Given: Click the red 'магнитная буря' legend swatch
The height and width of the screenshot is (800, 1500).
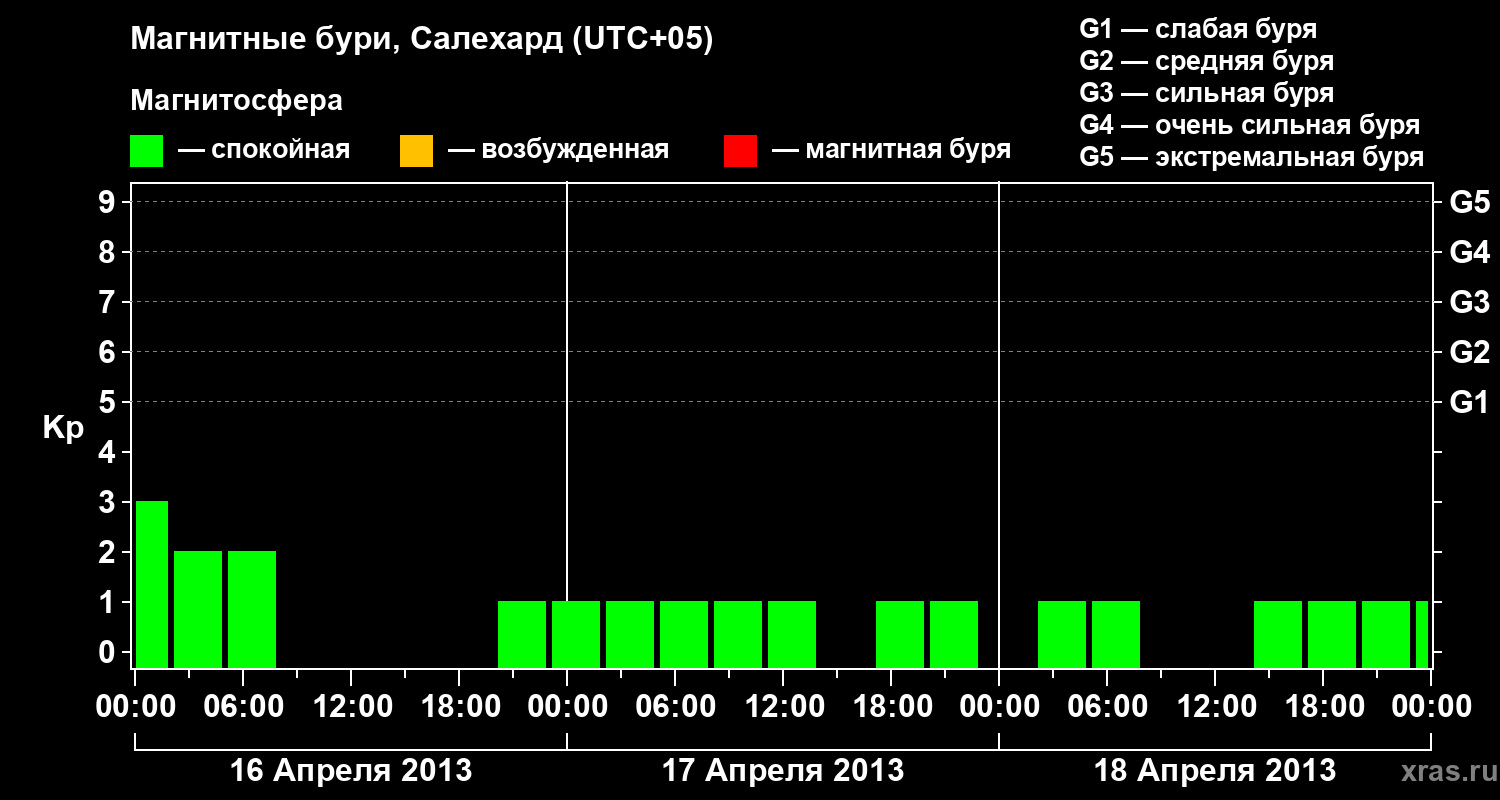Looking at the screenshot, I should (x=740, y=151).
